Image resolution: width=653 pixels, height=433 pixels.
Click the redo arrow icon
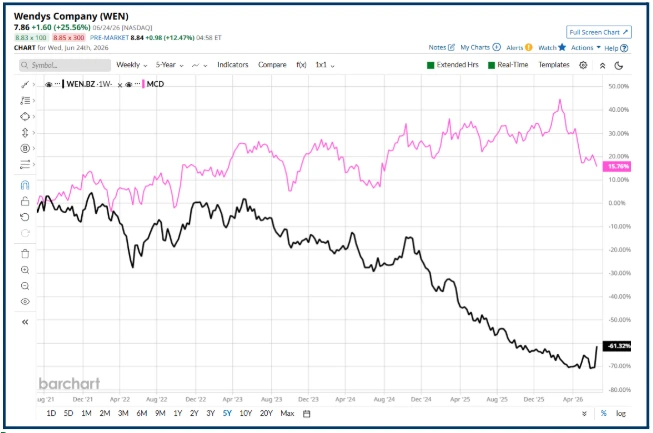coord(25,233)
